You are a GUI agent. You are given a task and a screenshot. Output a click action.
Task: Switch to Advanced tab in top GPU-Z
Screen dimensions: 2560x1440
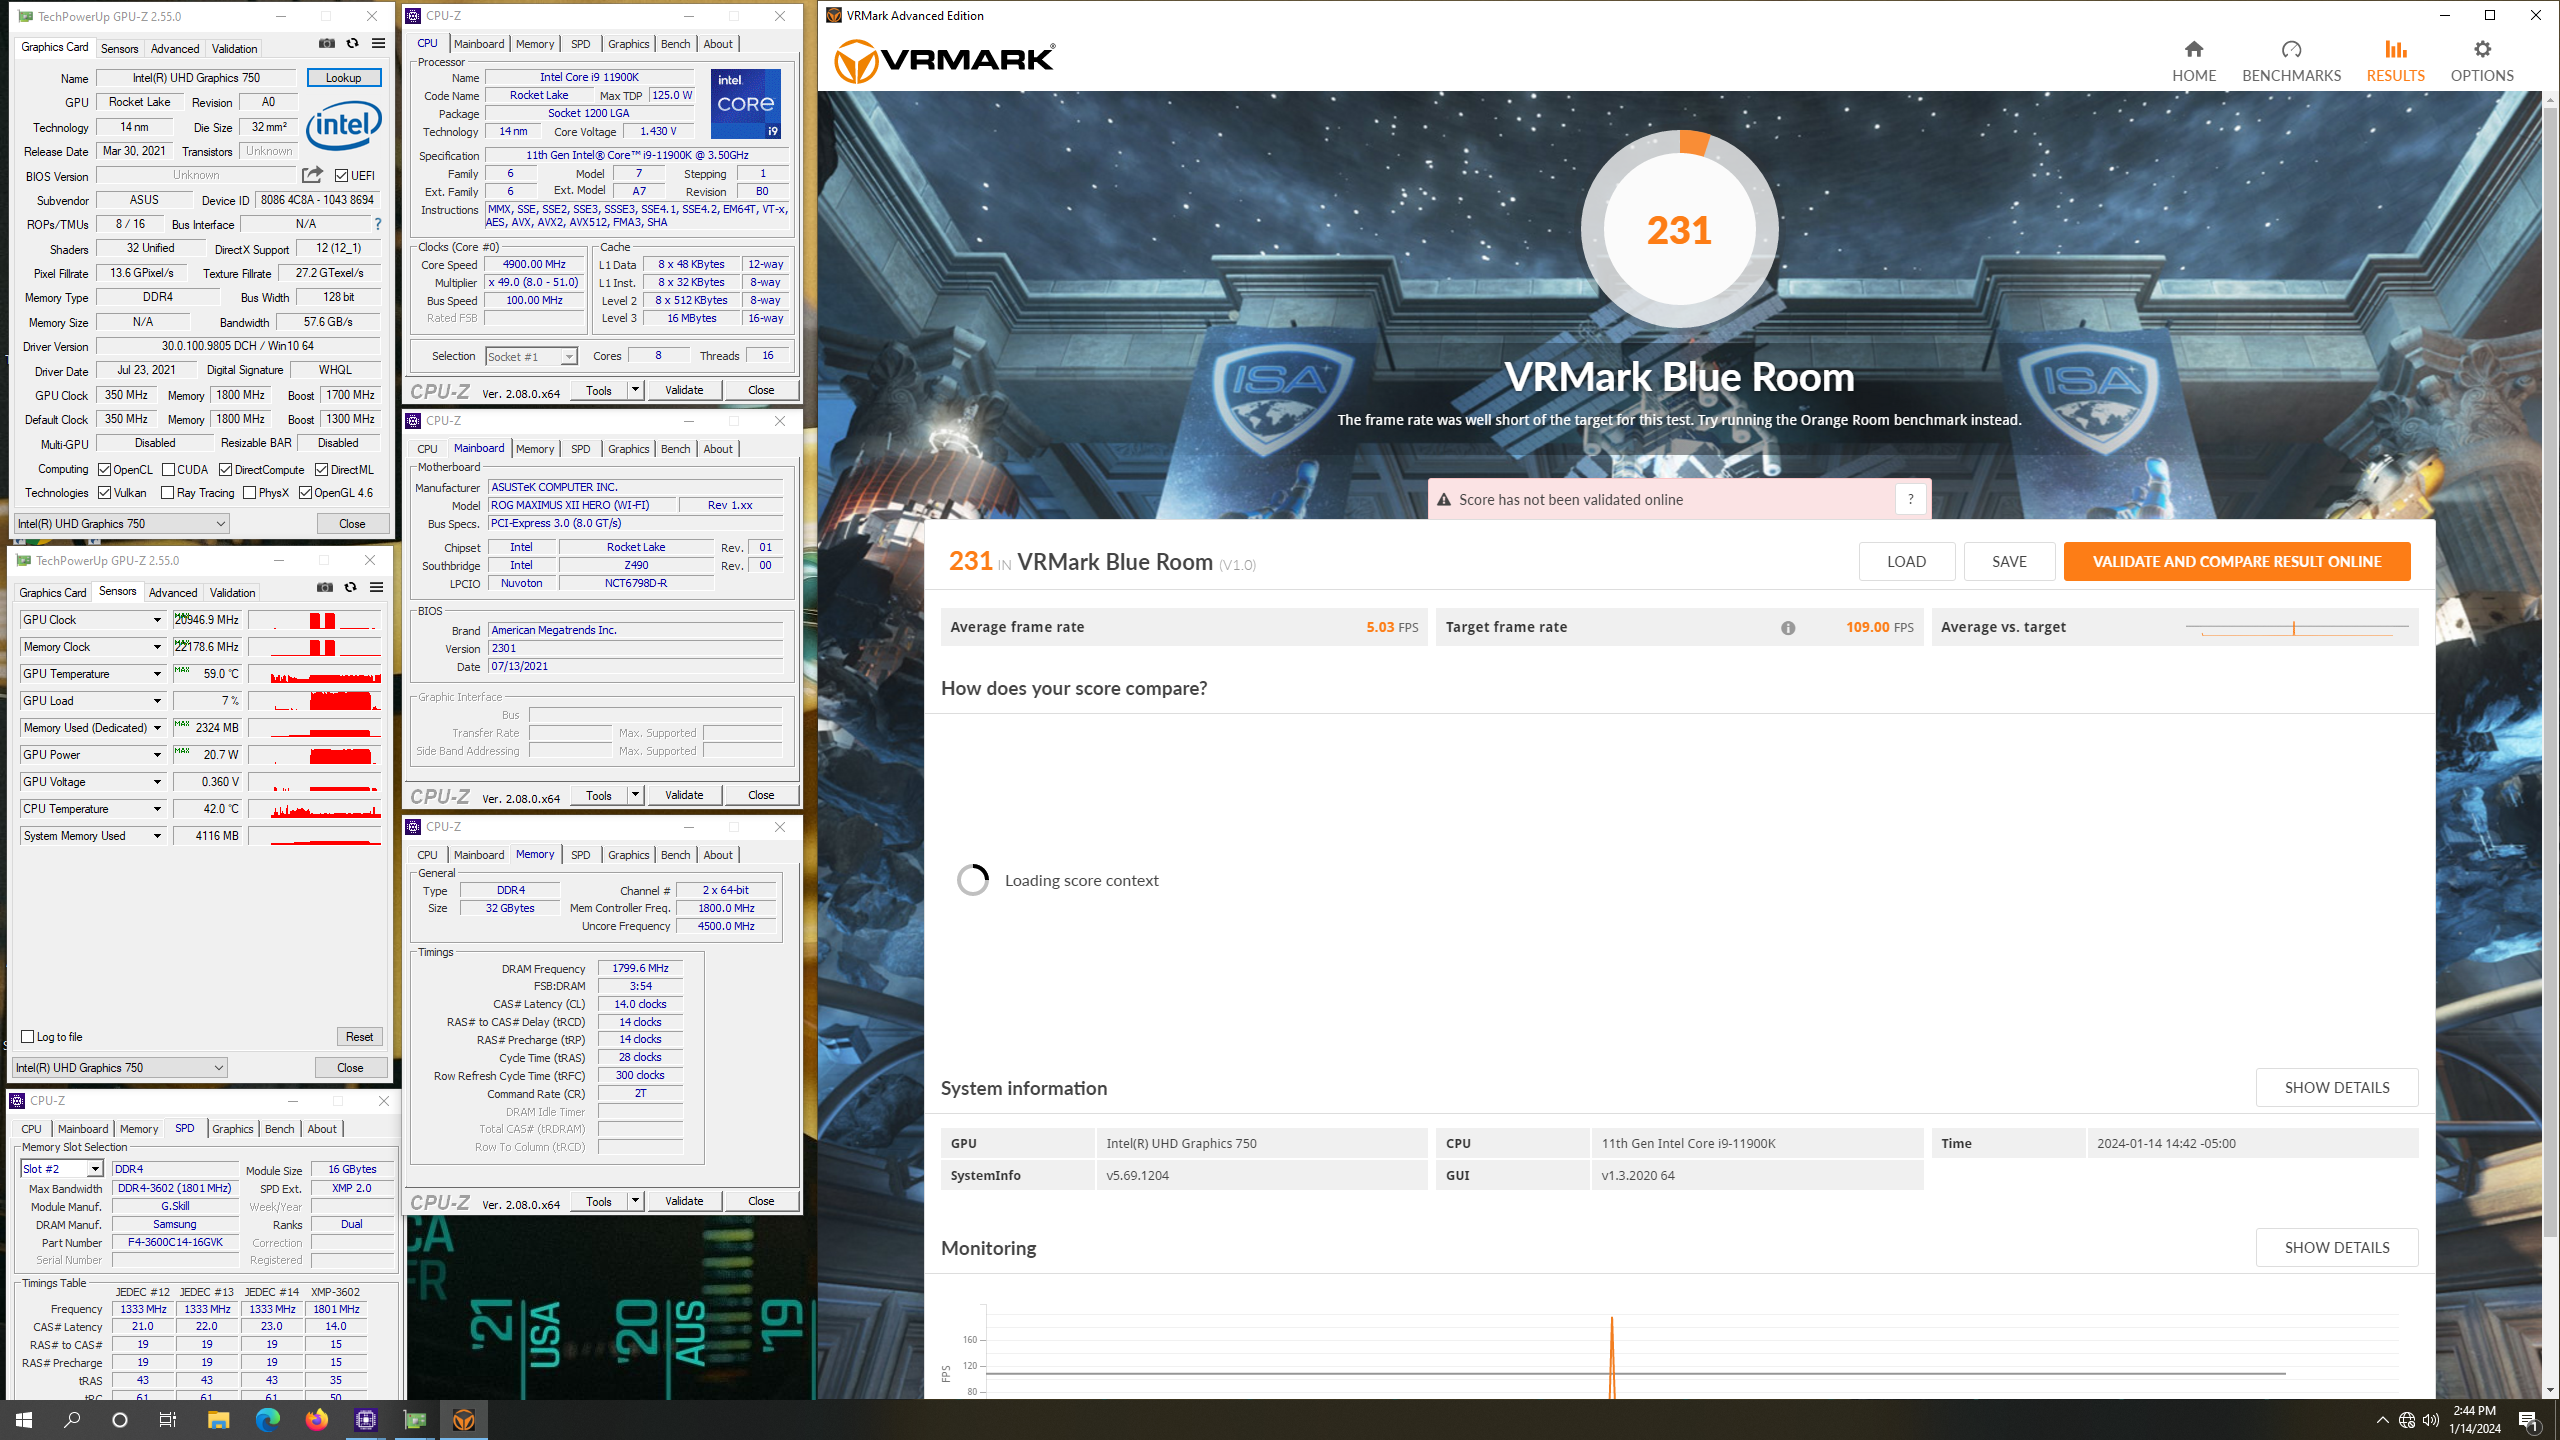pyautogui.click(x=175, y=48)
